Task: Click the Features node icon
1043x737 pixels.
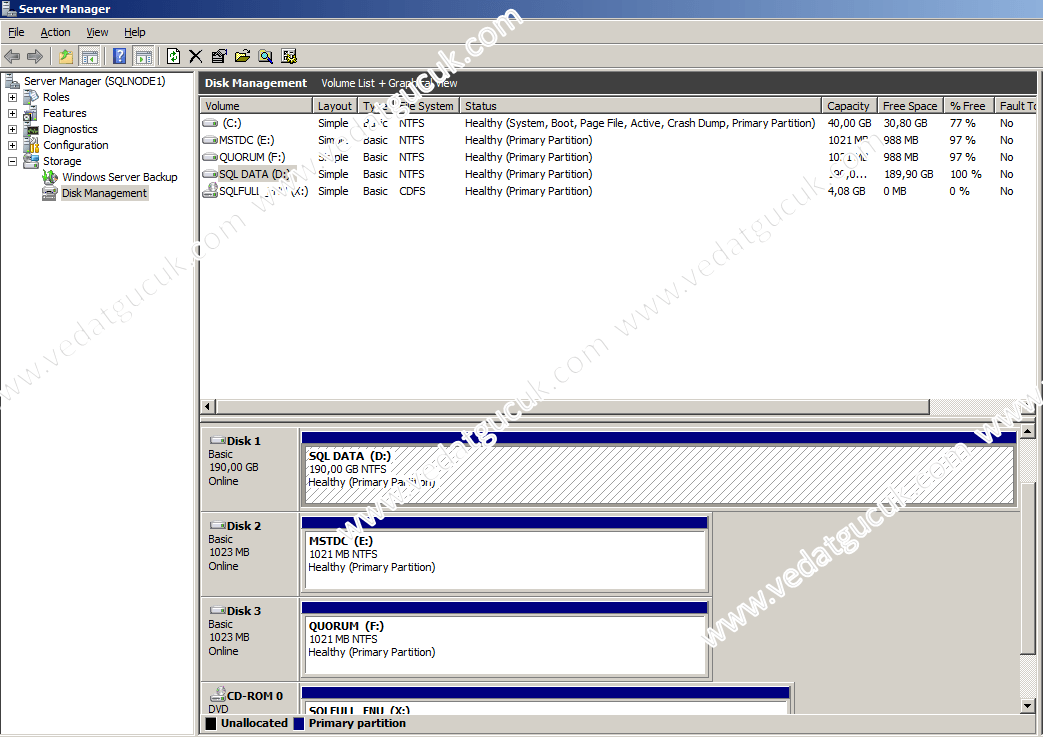Action: 31,113
